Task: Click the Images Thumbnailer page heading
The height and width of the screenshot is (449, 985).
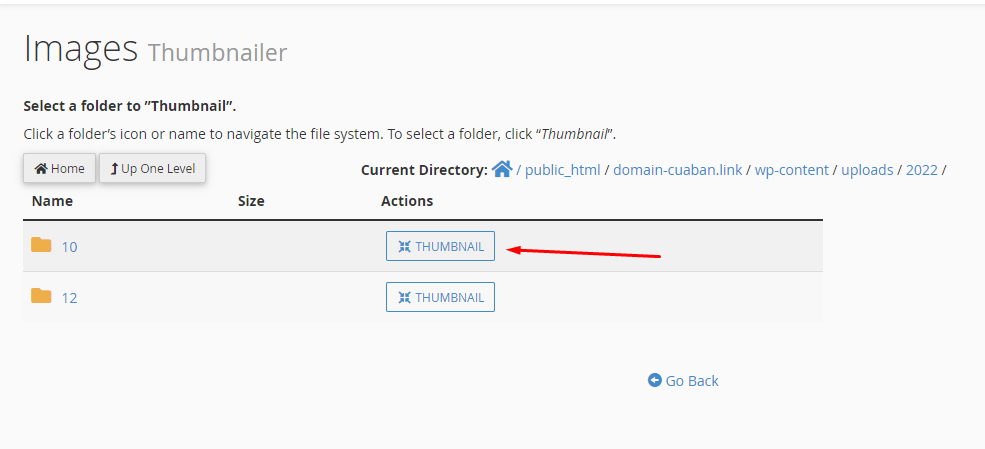Action: point(155,50)
